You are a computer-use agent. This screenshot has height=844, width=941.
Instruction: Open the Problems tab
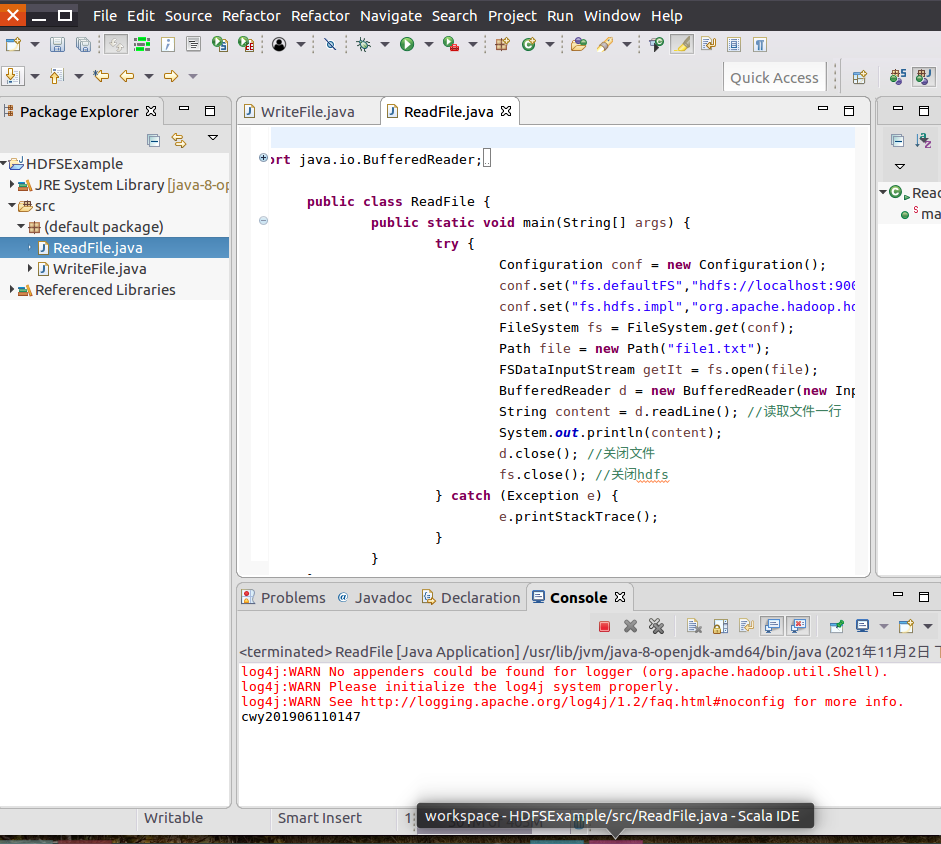[292, 597]
